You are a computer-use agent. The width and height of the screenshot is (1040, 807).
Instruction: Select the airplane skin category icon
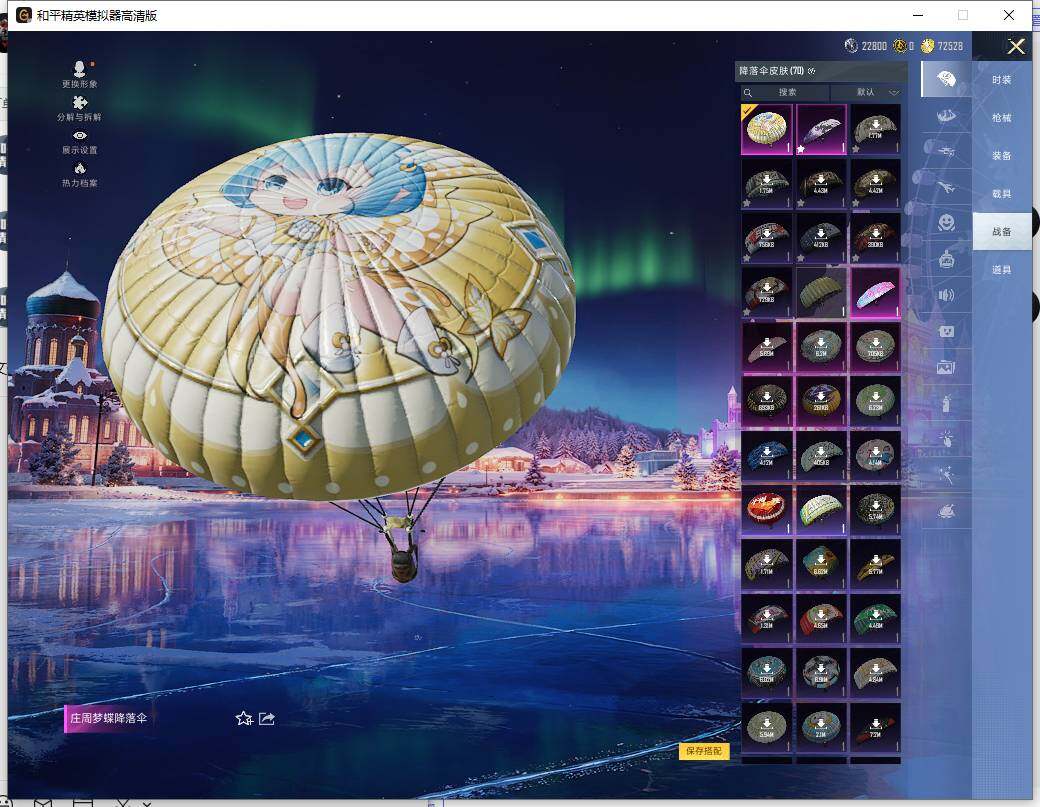946,188
